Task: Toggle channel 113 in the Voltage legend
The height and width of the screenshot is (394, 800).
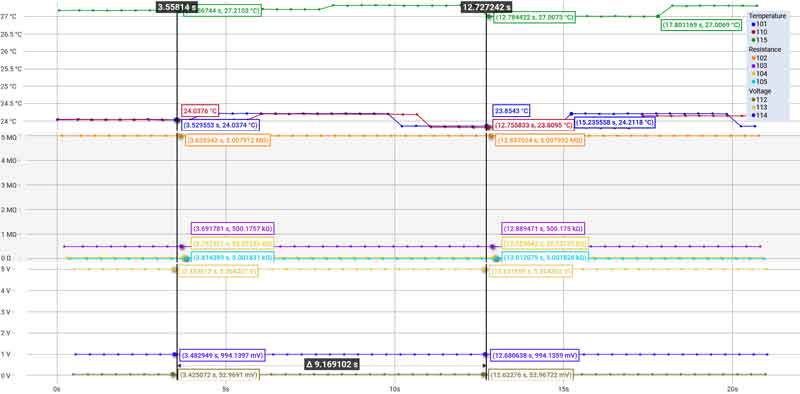Action: 760,107
